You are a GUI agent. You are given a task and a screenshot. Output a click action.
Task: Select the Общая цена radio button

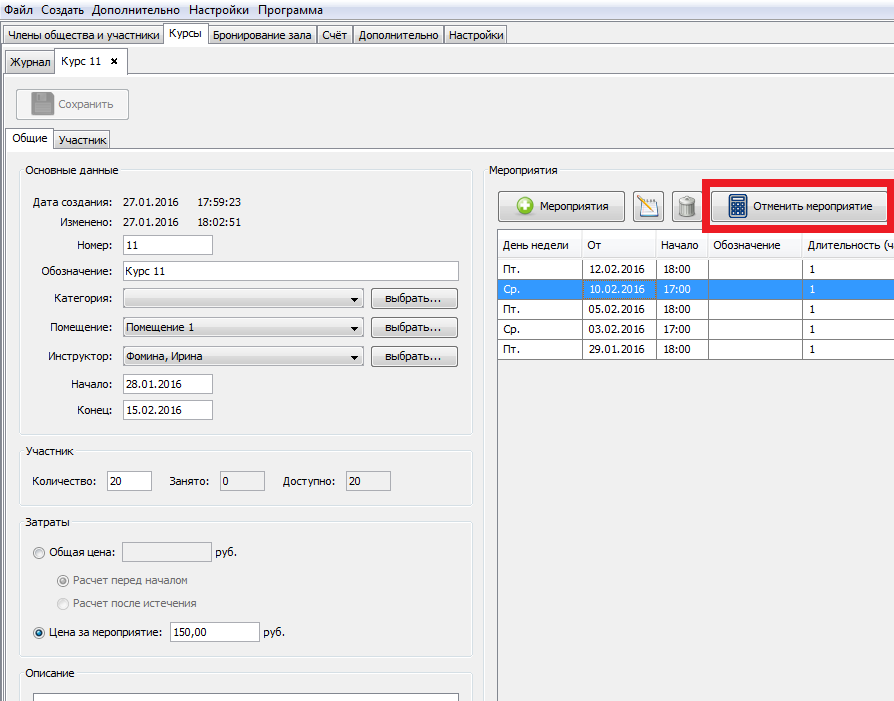pyautogui.click(x=39, y=553)
